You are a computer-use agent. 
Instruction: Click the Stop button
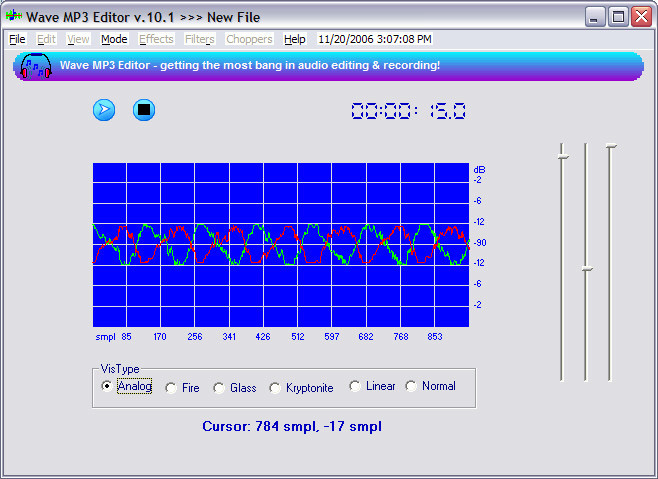pos(144,110)
